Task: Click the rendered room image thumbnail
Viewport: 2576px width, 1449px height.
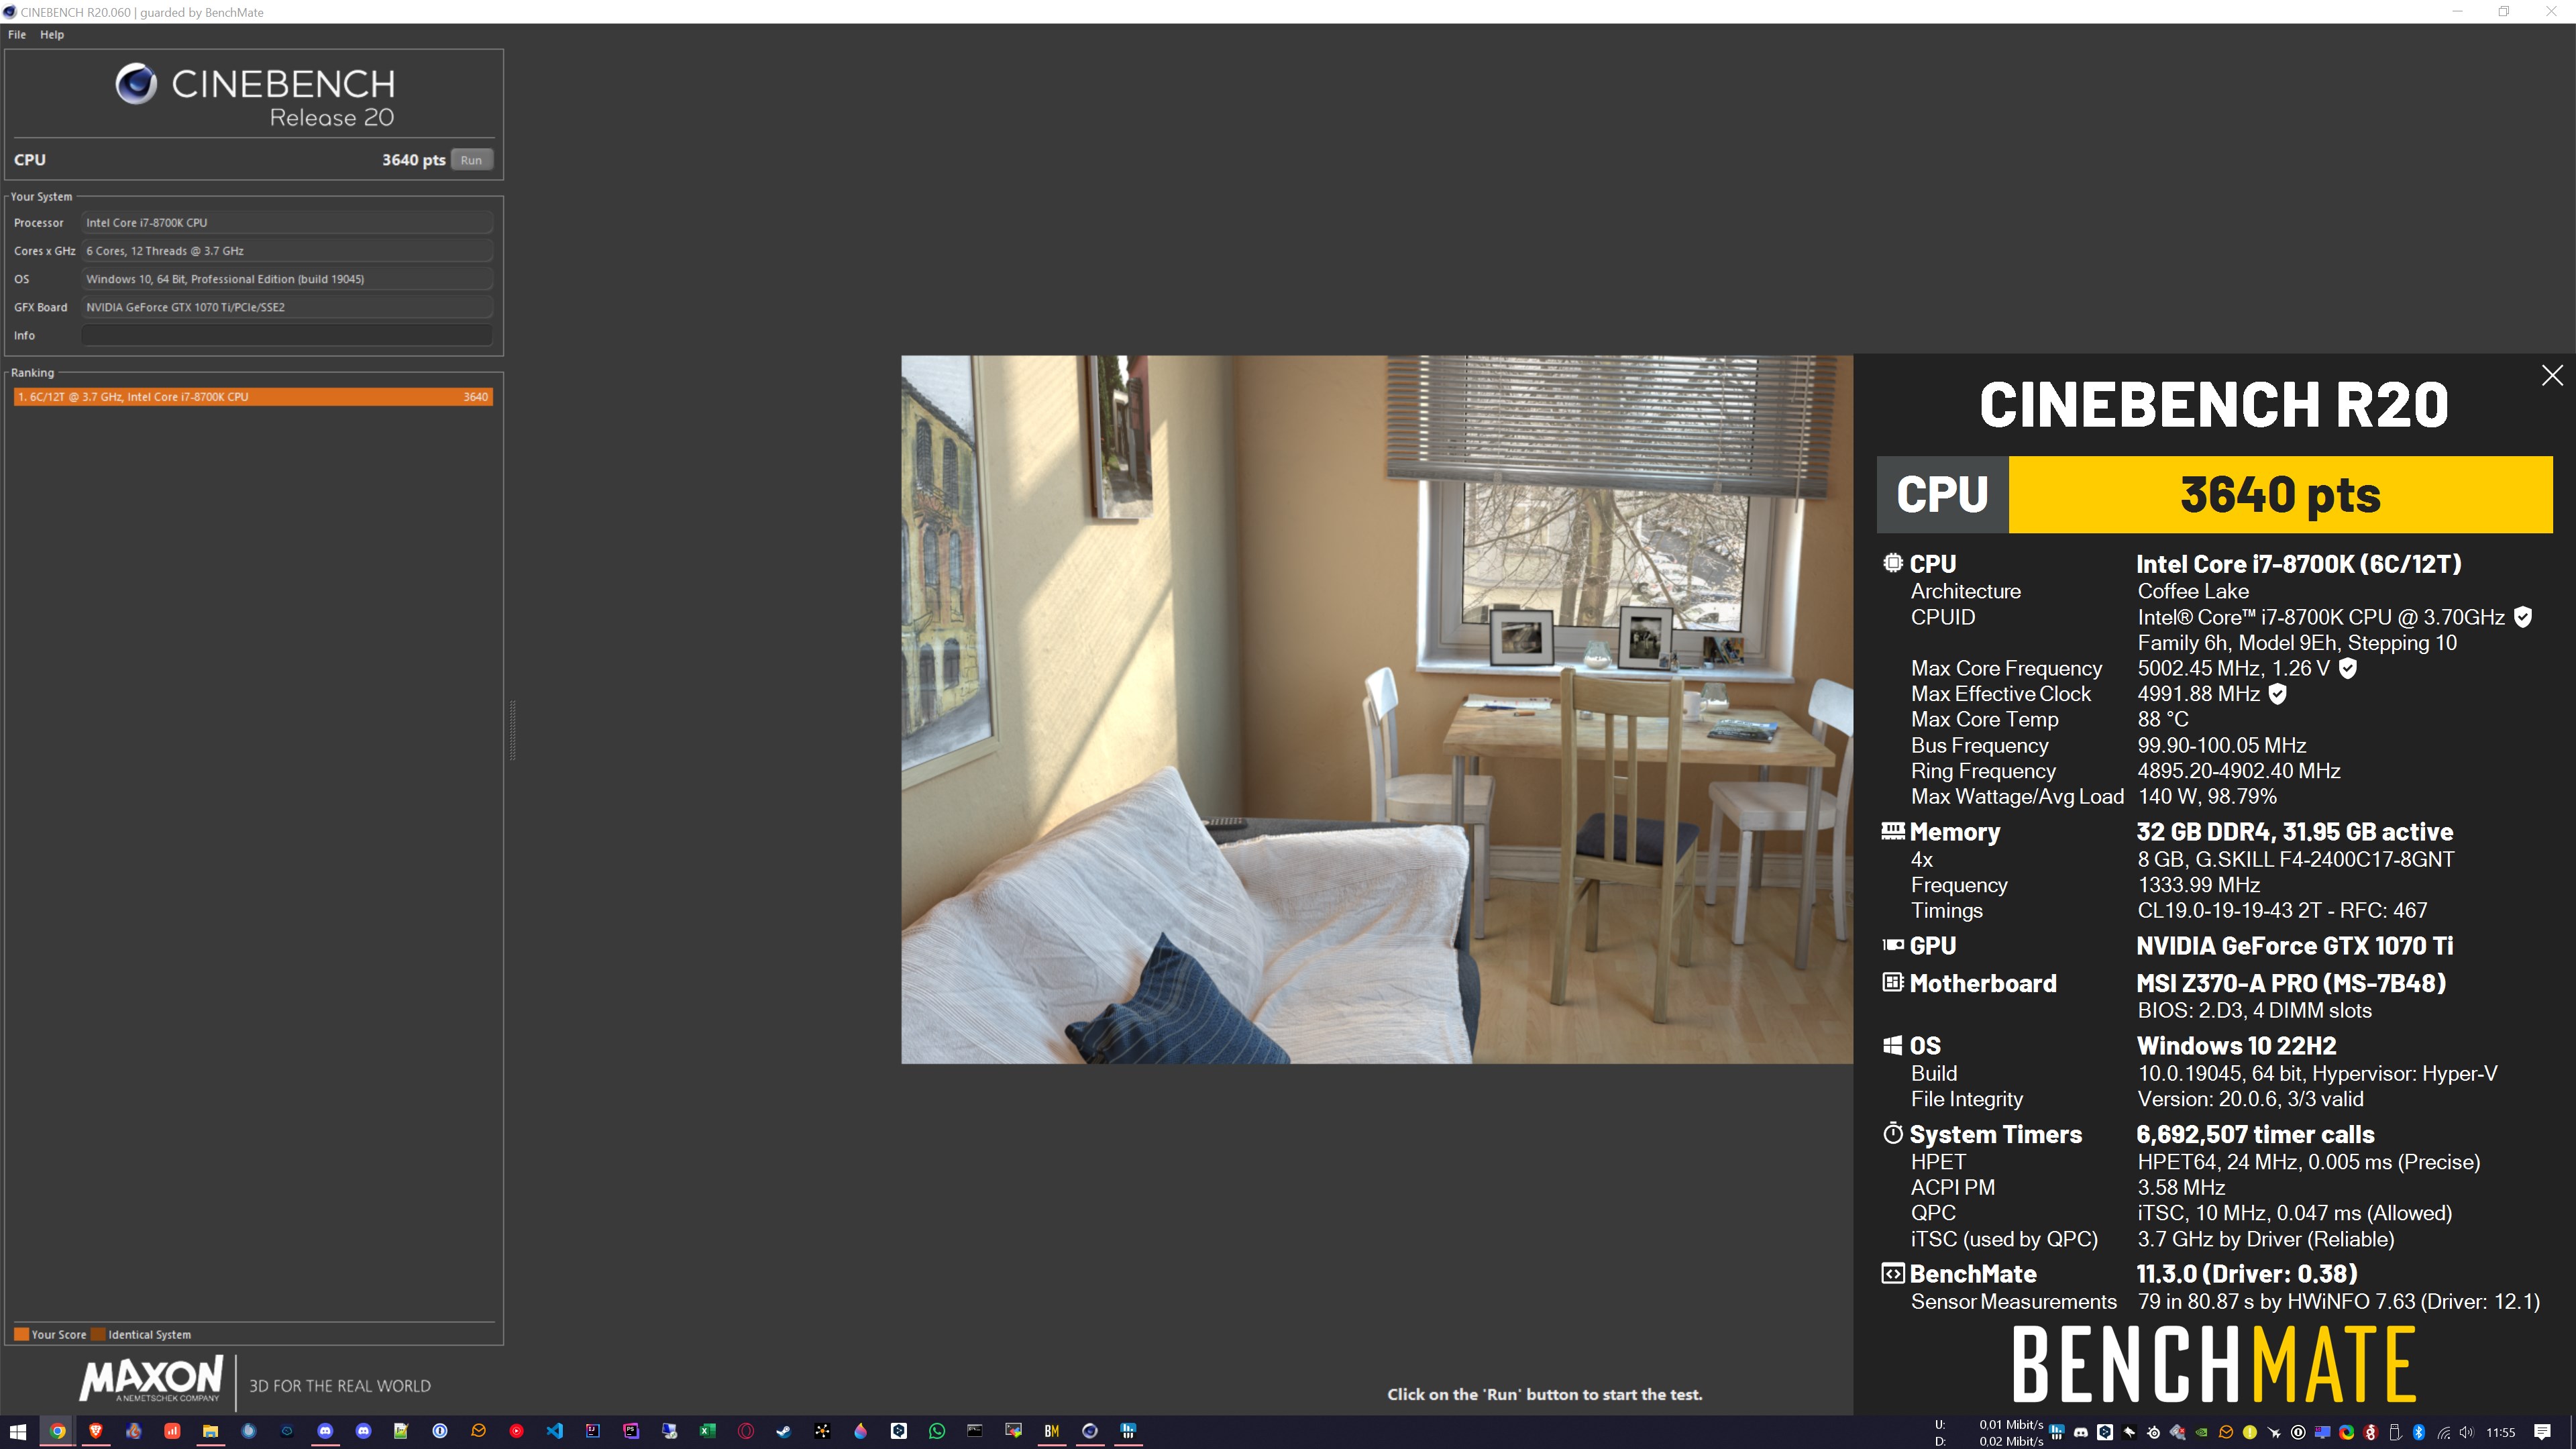Action: tap(1377, 709)
